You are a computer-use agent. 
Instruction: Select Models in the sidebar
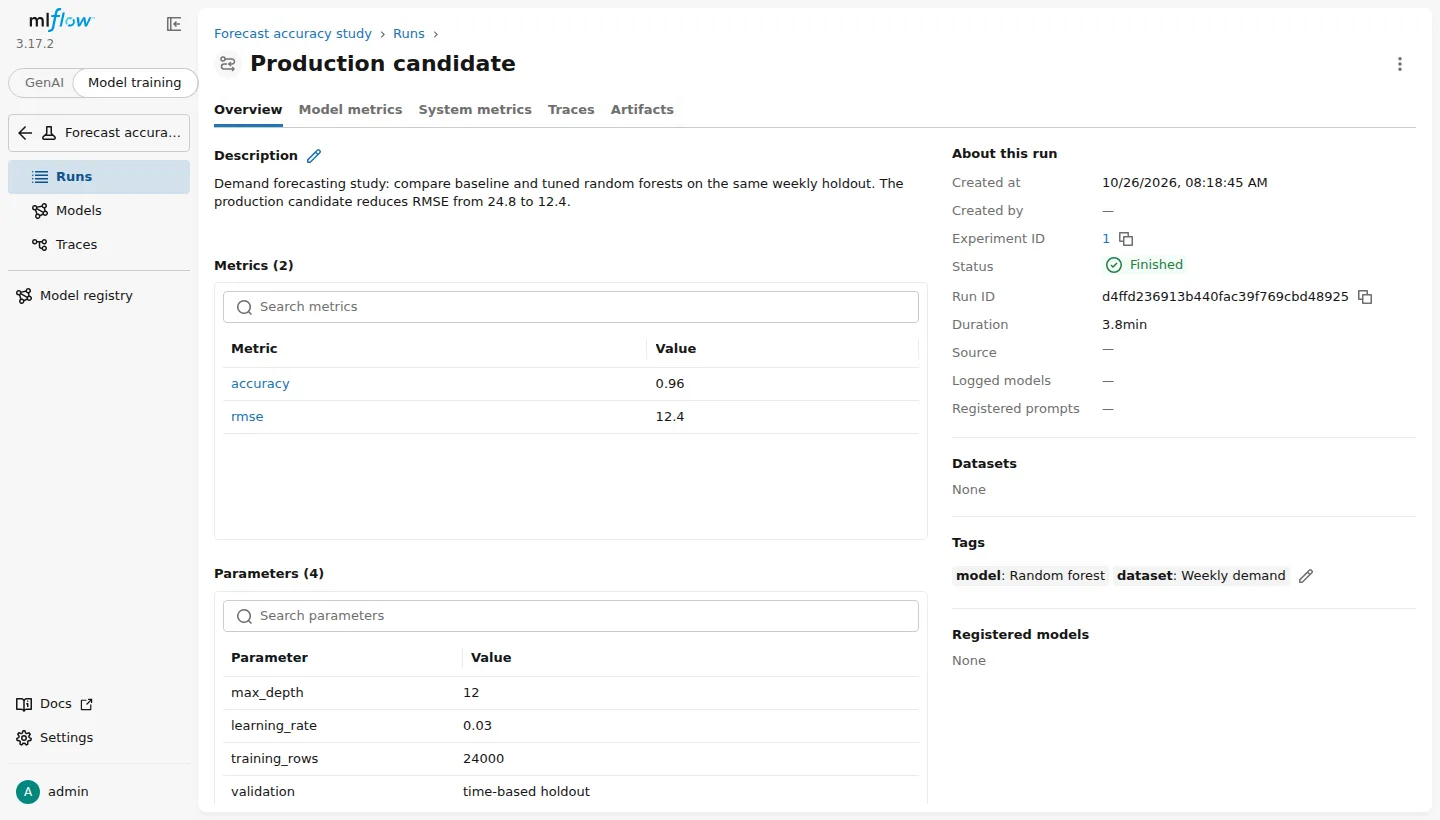(x=99, y=211)
